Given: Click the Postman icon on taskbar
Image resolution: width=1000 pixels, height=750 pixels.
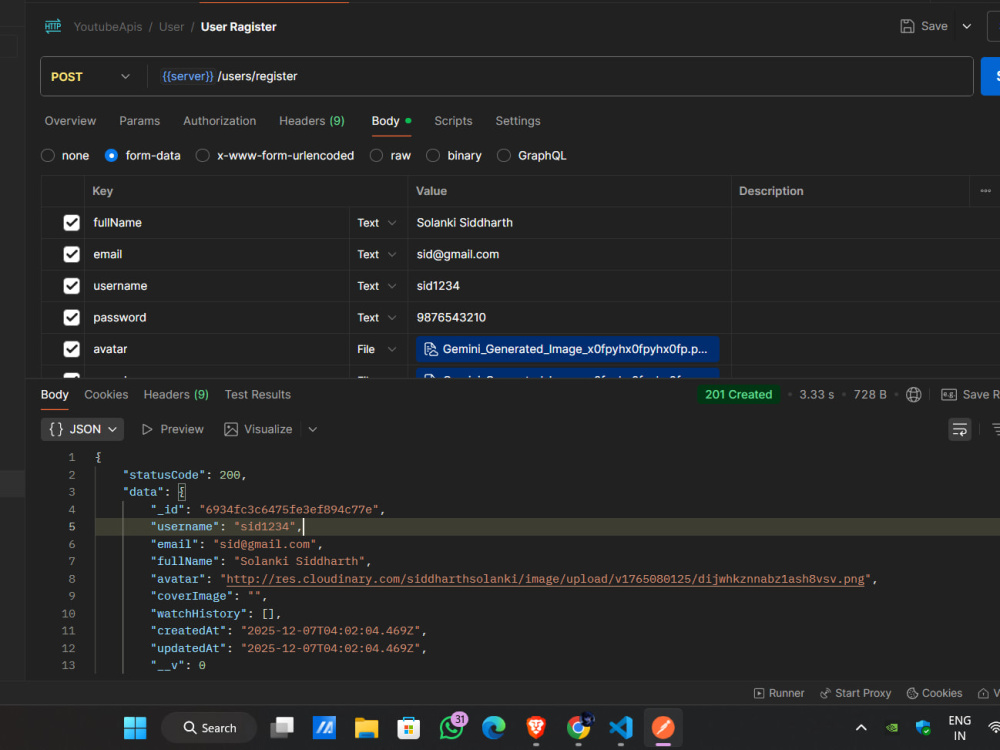Looking at the screenshot, I should click(663, 728).
